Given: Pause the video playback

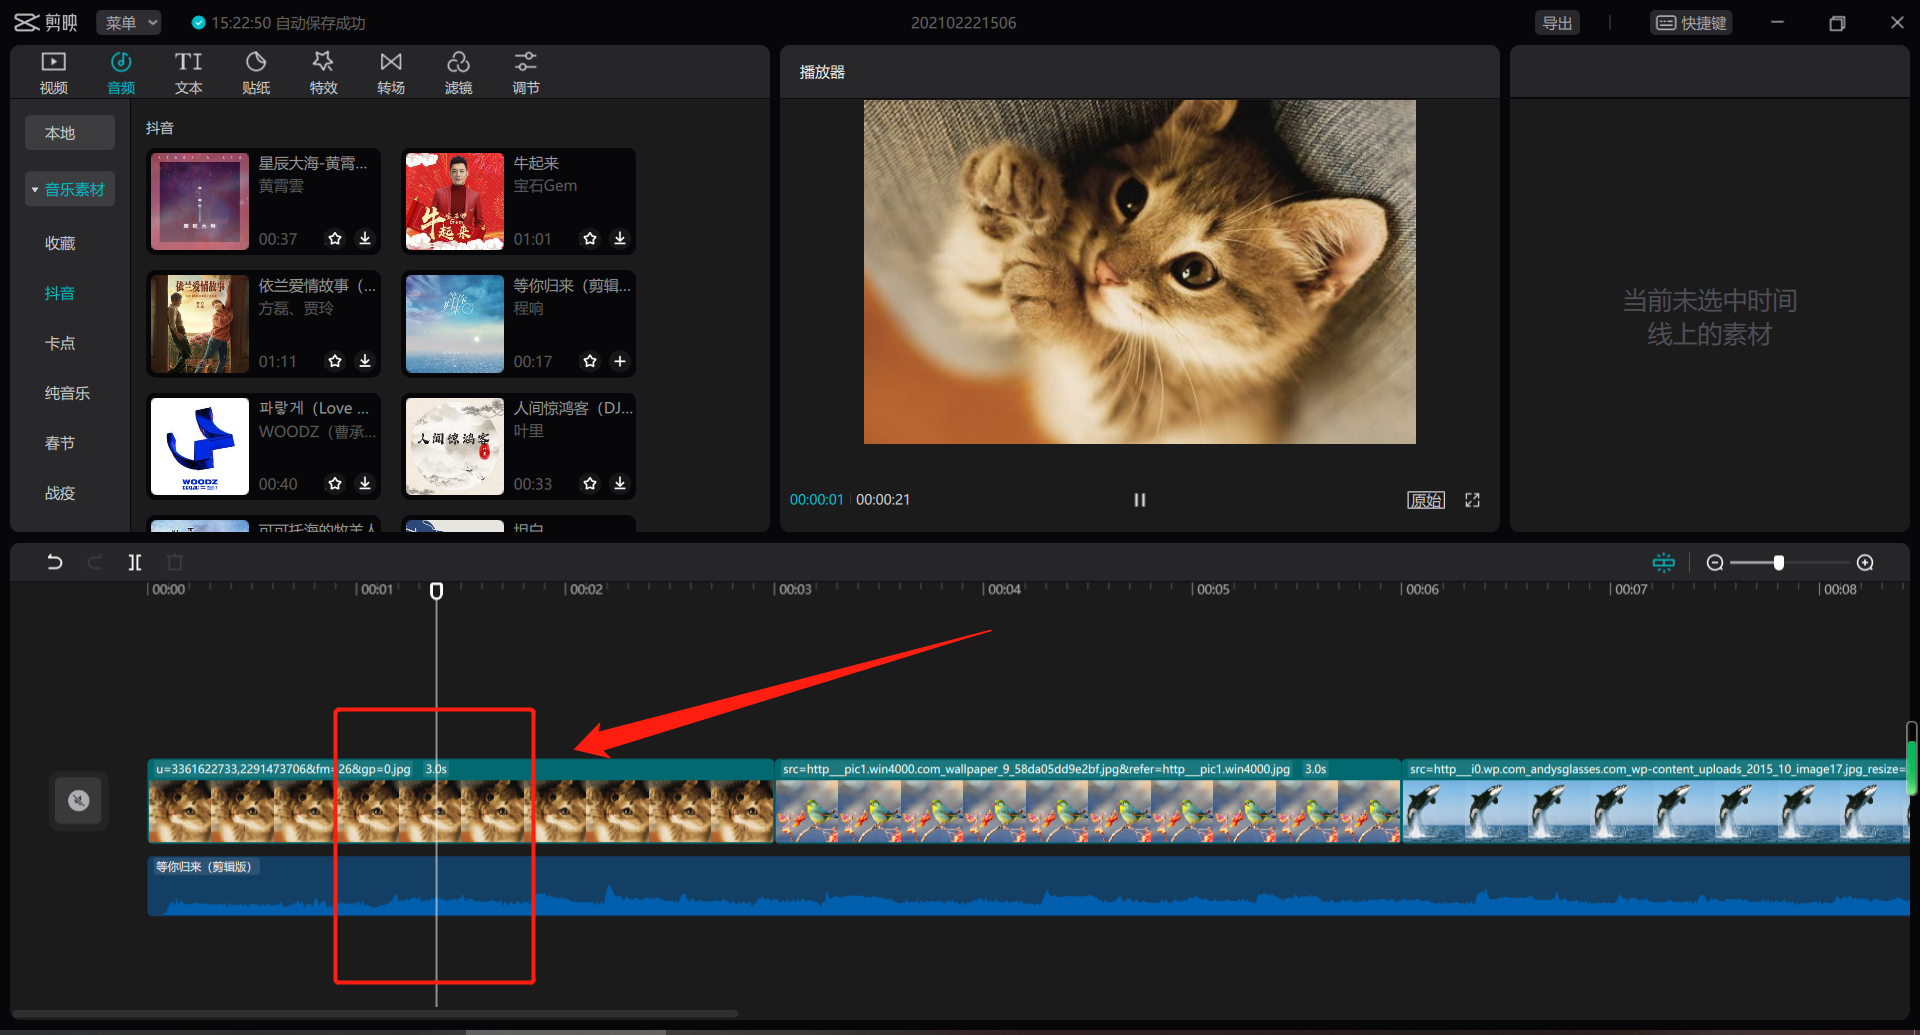Looking at the screenshot, I should pos(1139,500).
